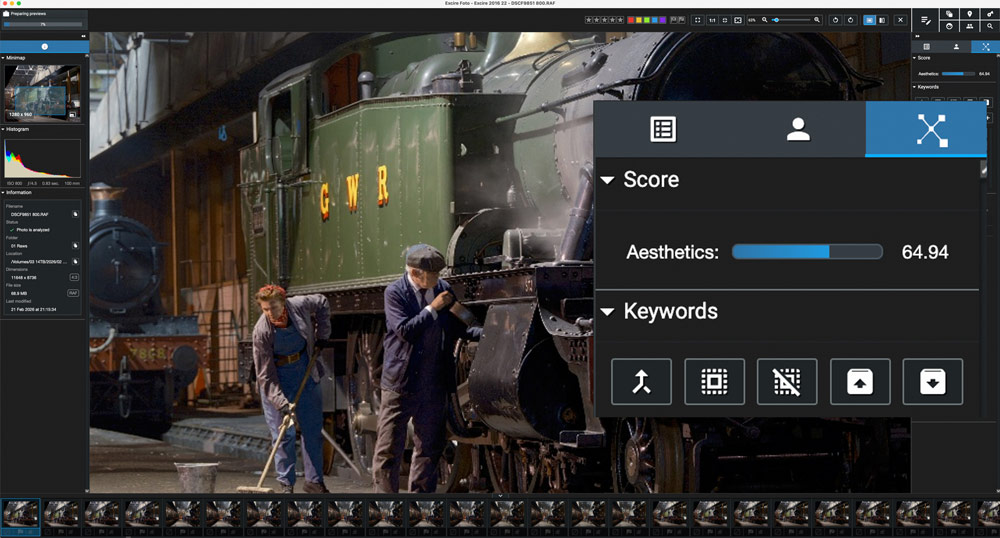Fit the photo to the window
1000x538 pixels.
[725, 20]
